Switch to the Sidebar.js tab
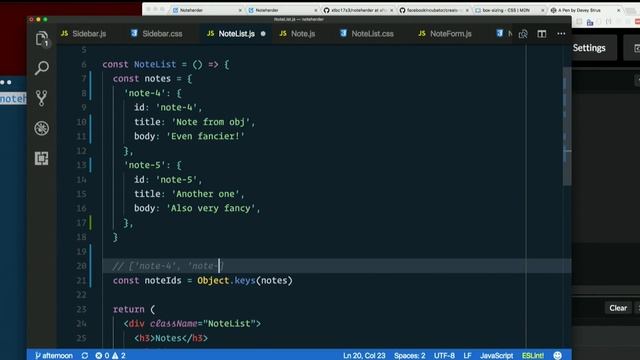 coord(84,34)
